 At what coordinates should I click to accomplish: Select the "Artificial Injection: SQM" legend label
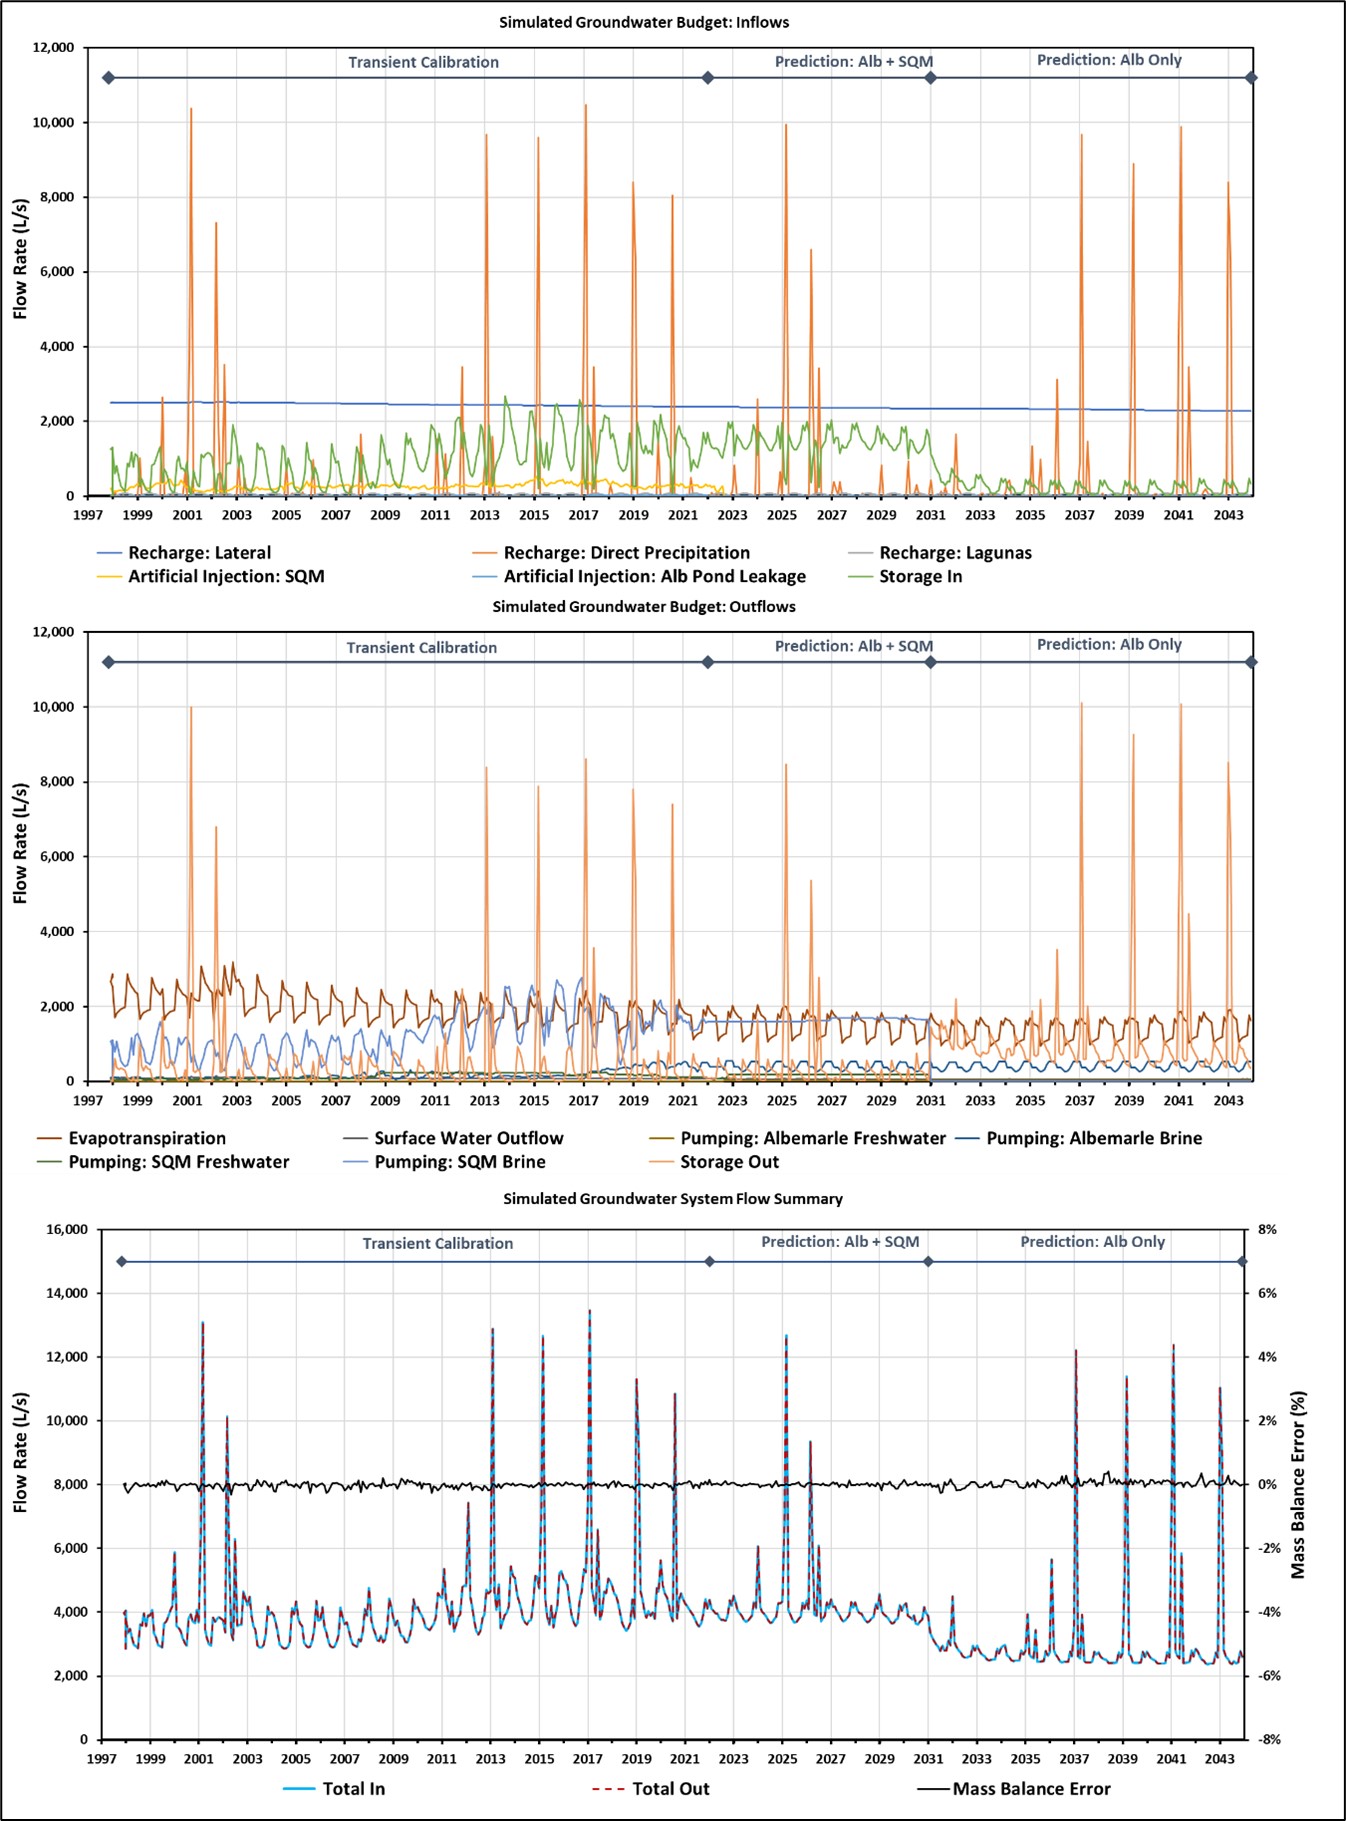click(226, 576)
